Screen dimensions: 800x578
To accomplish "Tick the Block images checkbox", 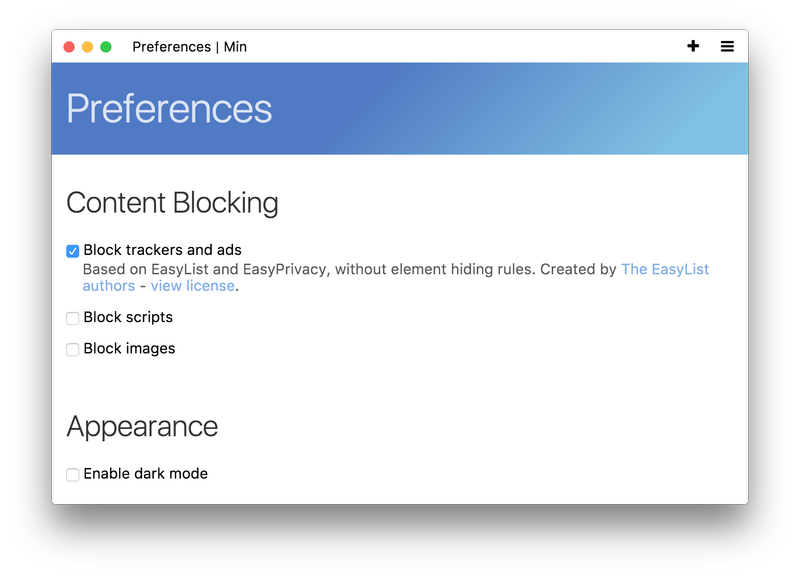I will point(73,350).
